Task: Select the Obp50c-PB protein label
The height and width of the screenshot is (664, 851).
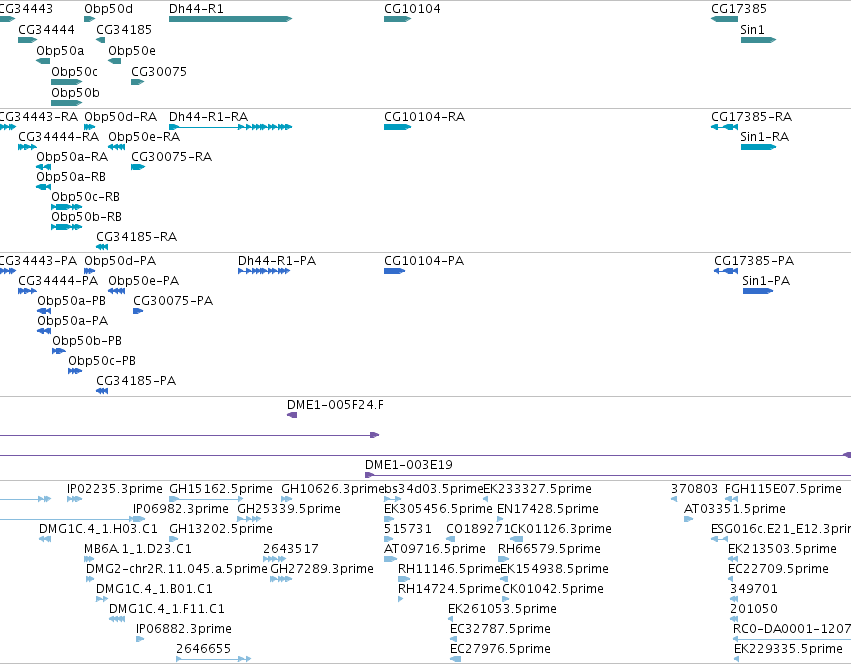Action: point(102,362)
